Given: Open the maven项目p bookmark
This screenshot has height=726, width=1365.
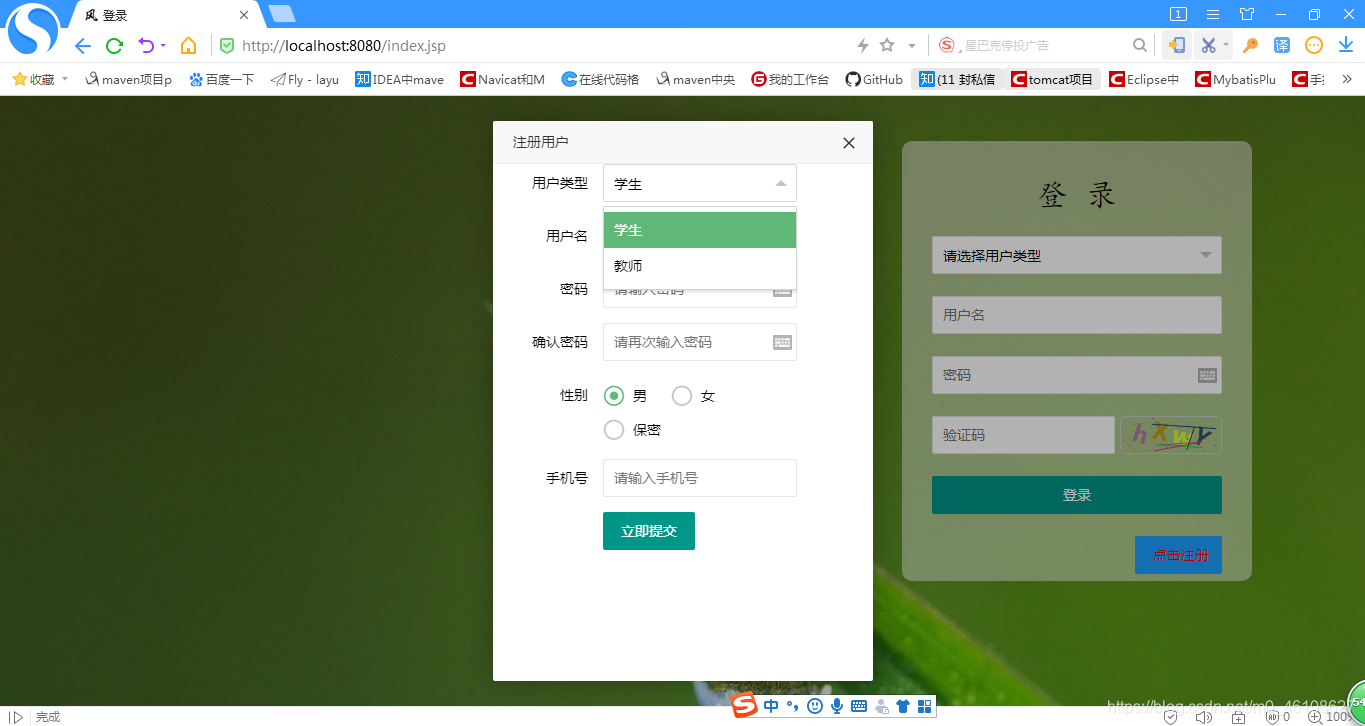Looking at the screenshot, I should [x=129, y=80].
